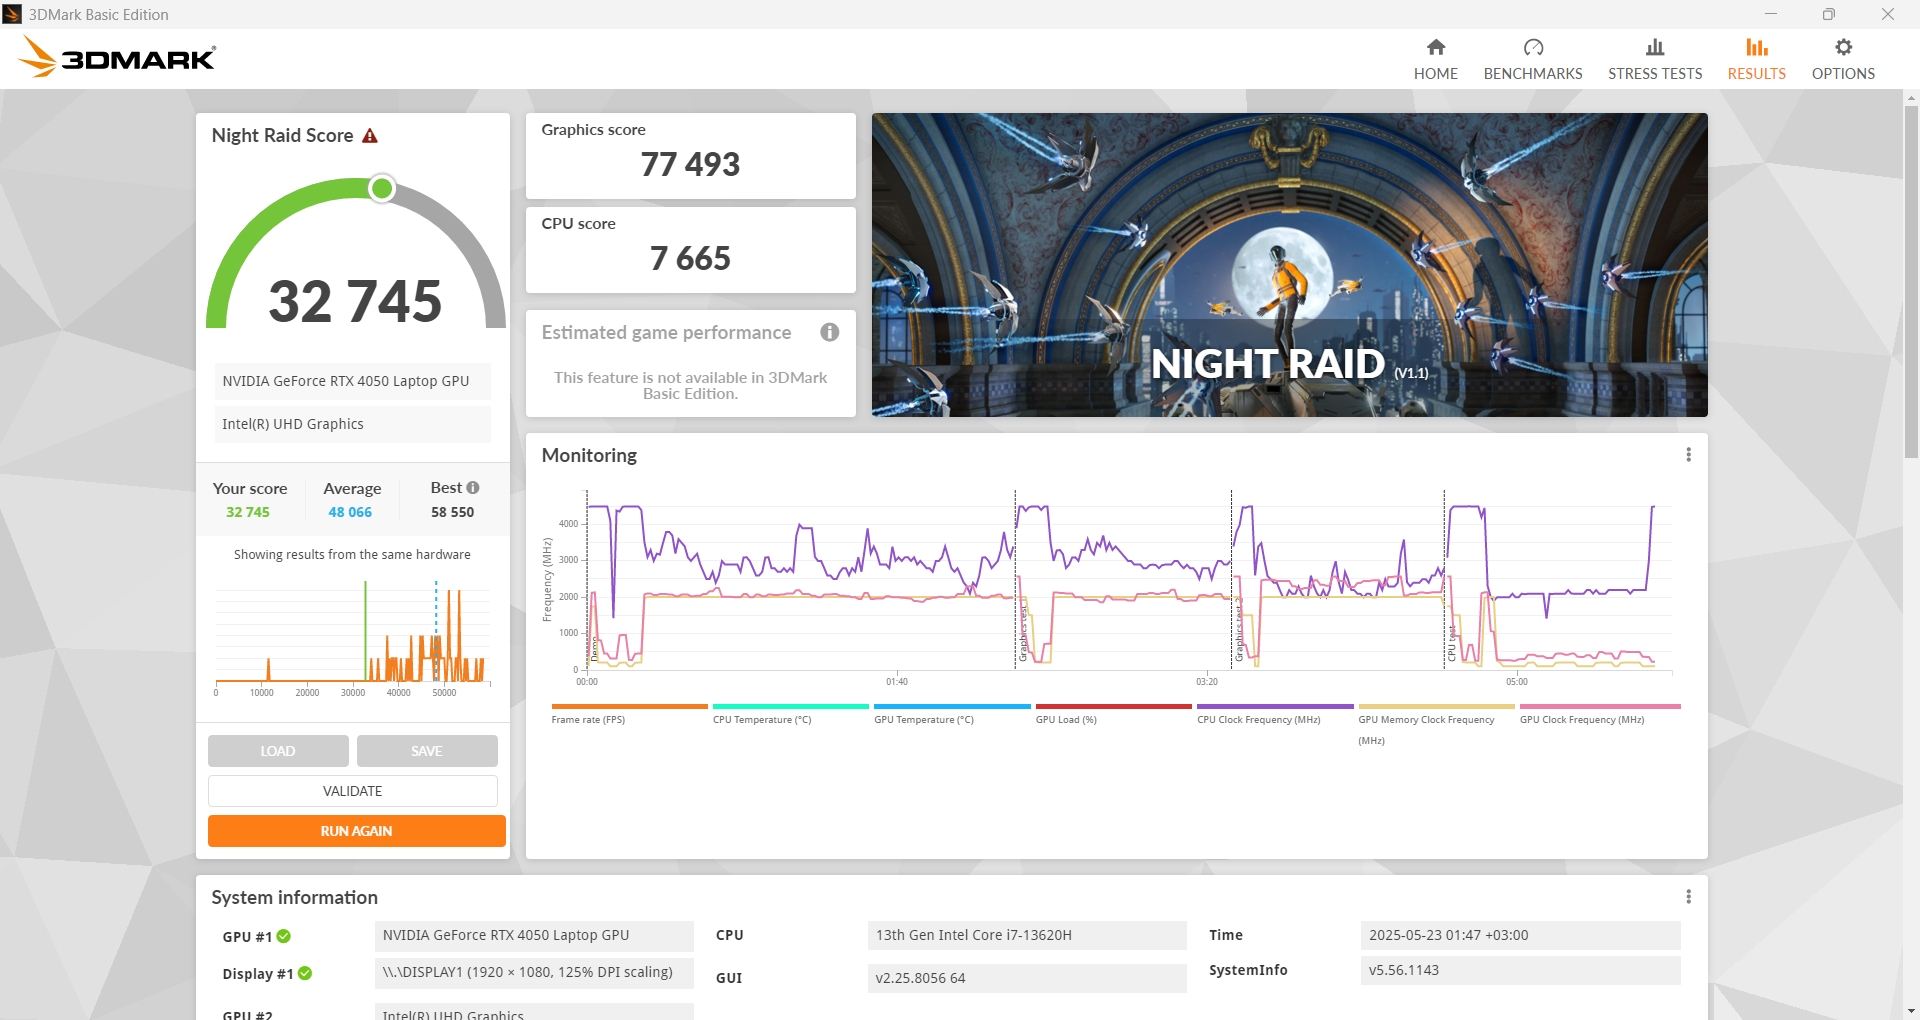The image size is (1920, 1020).
Task: Toggle the Frame rate (FPS) legend
Action: click(630, 714)
